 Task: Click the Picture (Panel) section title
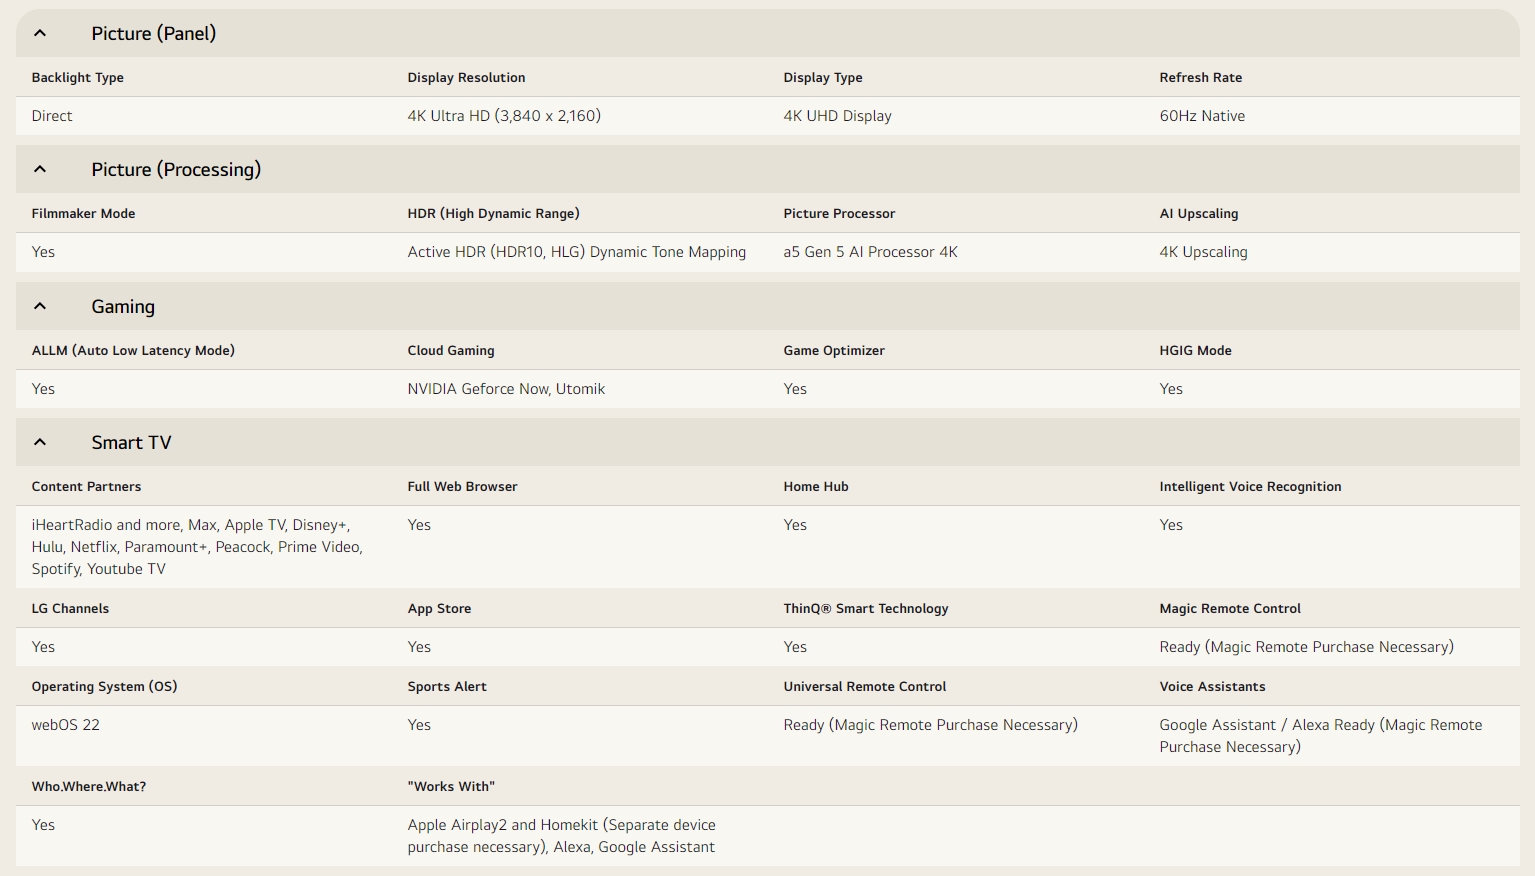point(153,33)
